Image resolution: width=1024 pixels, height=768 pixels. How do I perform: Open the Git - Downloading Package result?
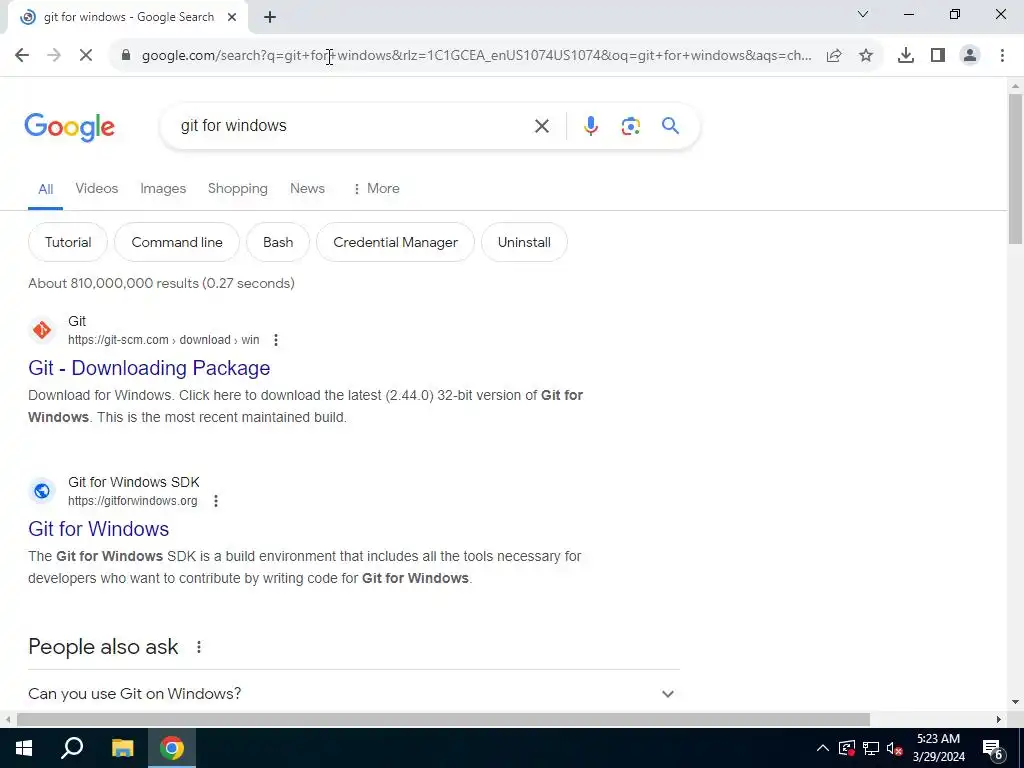pos(149,368)
